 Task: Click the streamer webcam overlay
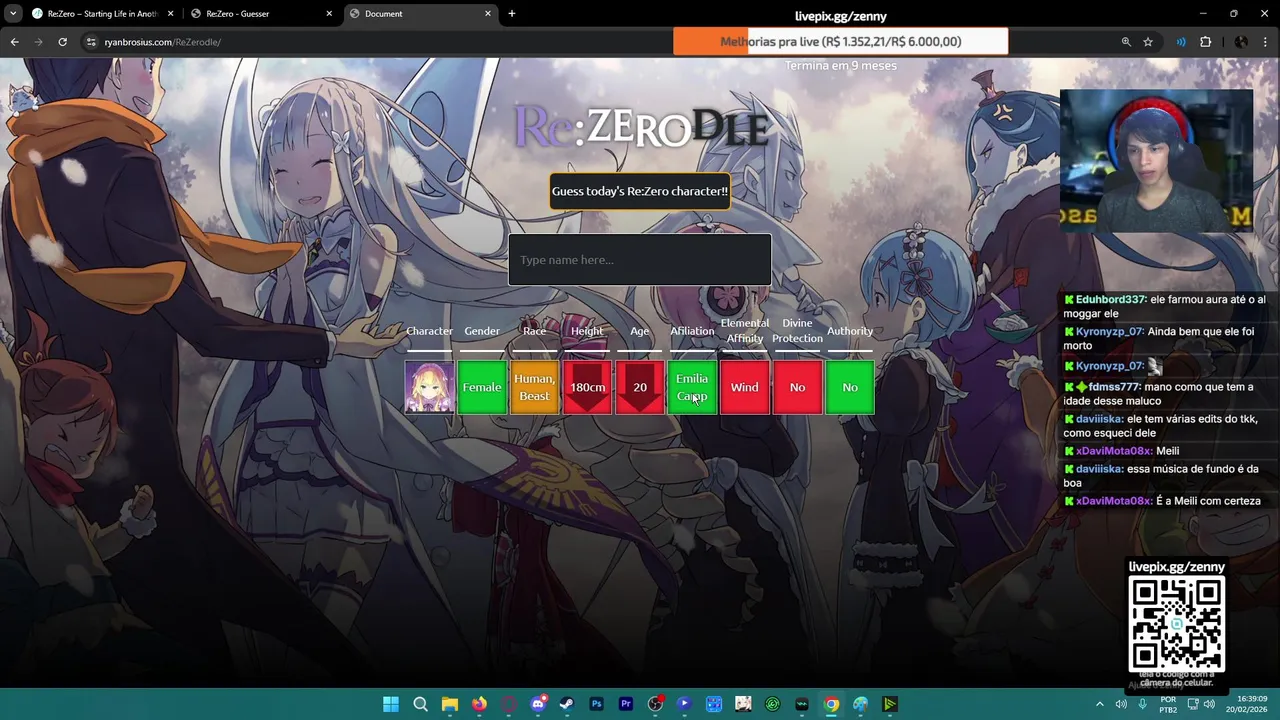tap(1156, 161)
